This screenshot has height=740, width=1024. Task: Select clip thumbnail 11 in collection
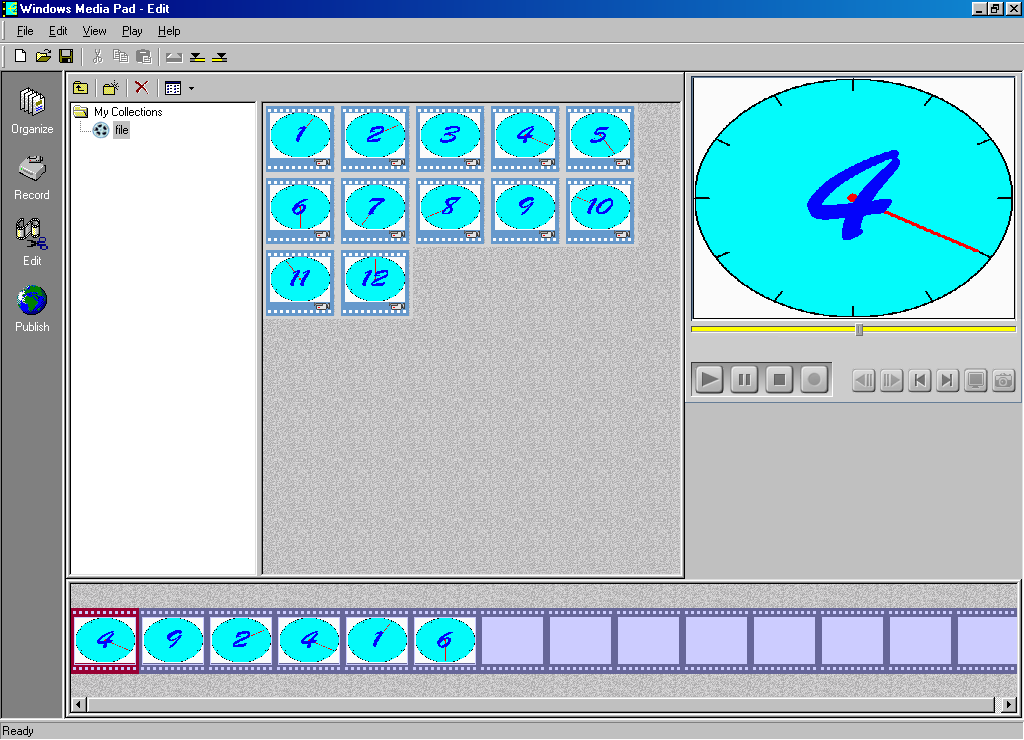point(300,283)
